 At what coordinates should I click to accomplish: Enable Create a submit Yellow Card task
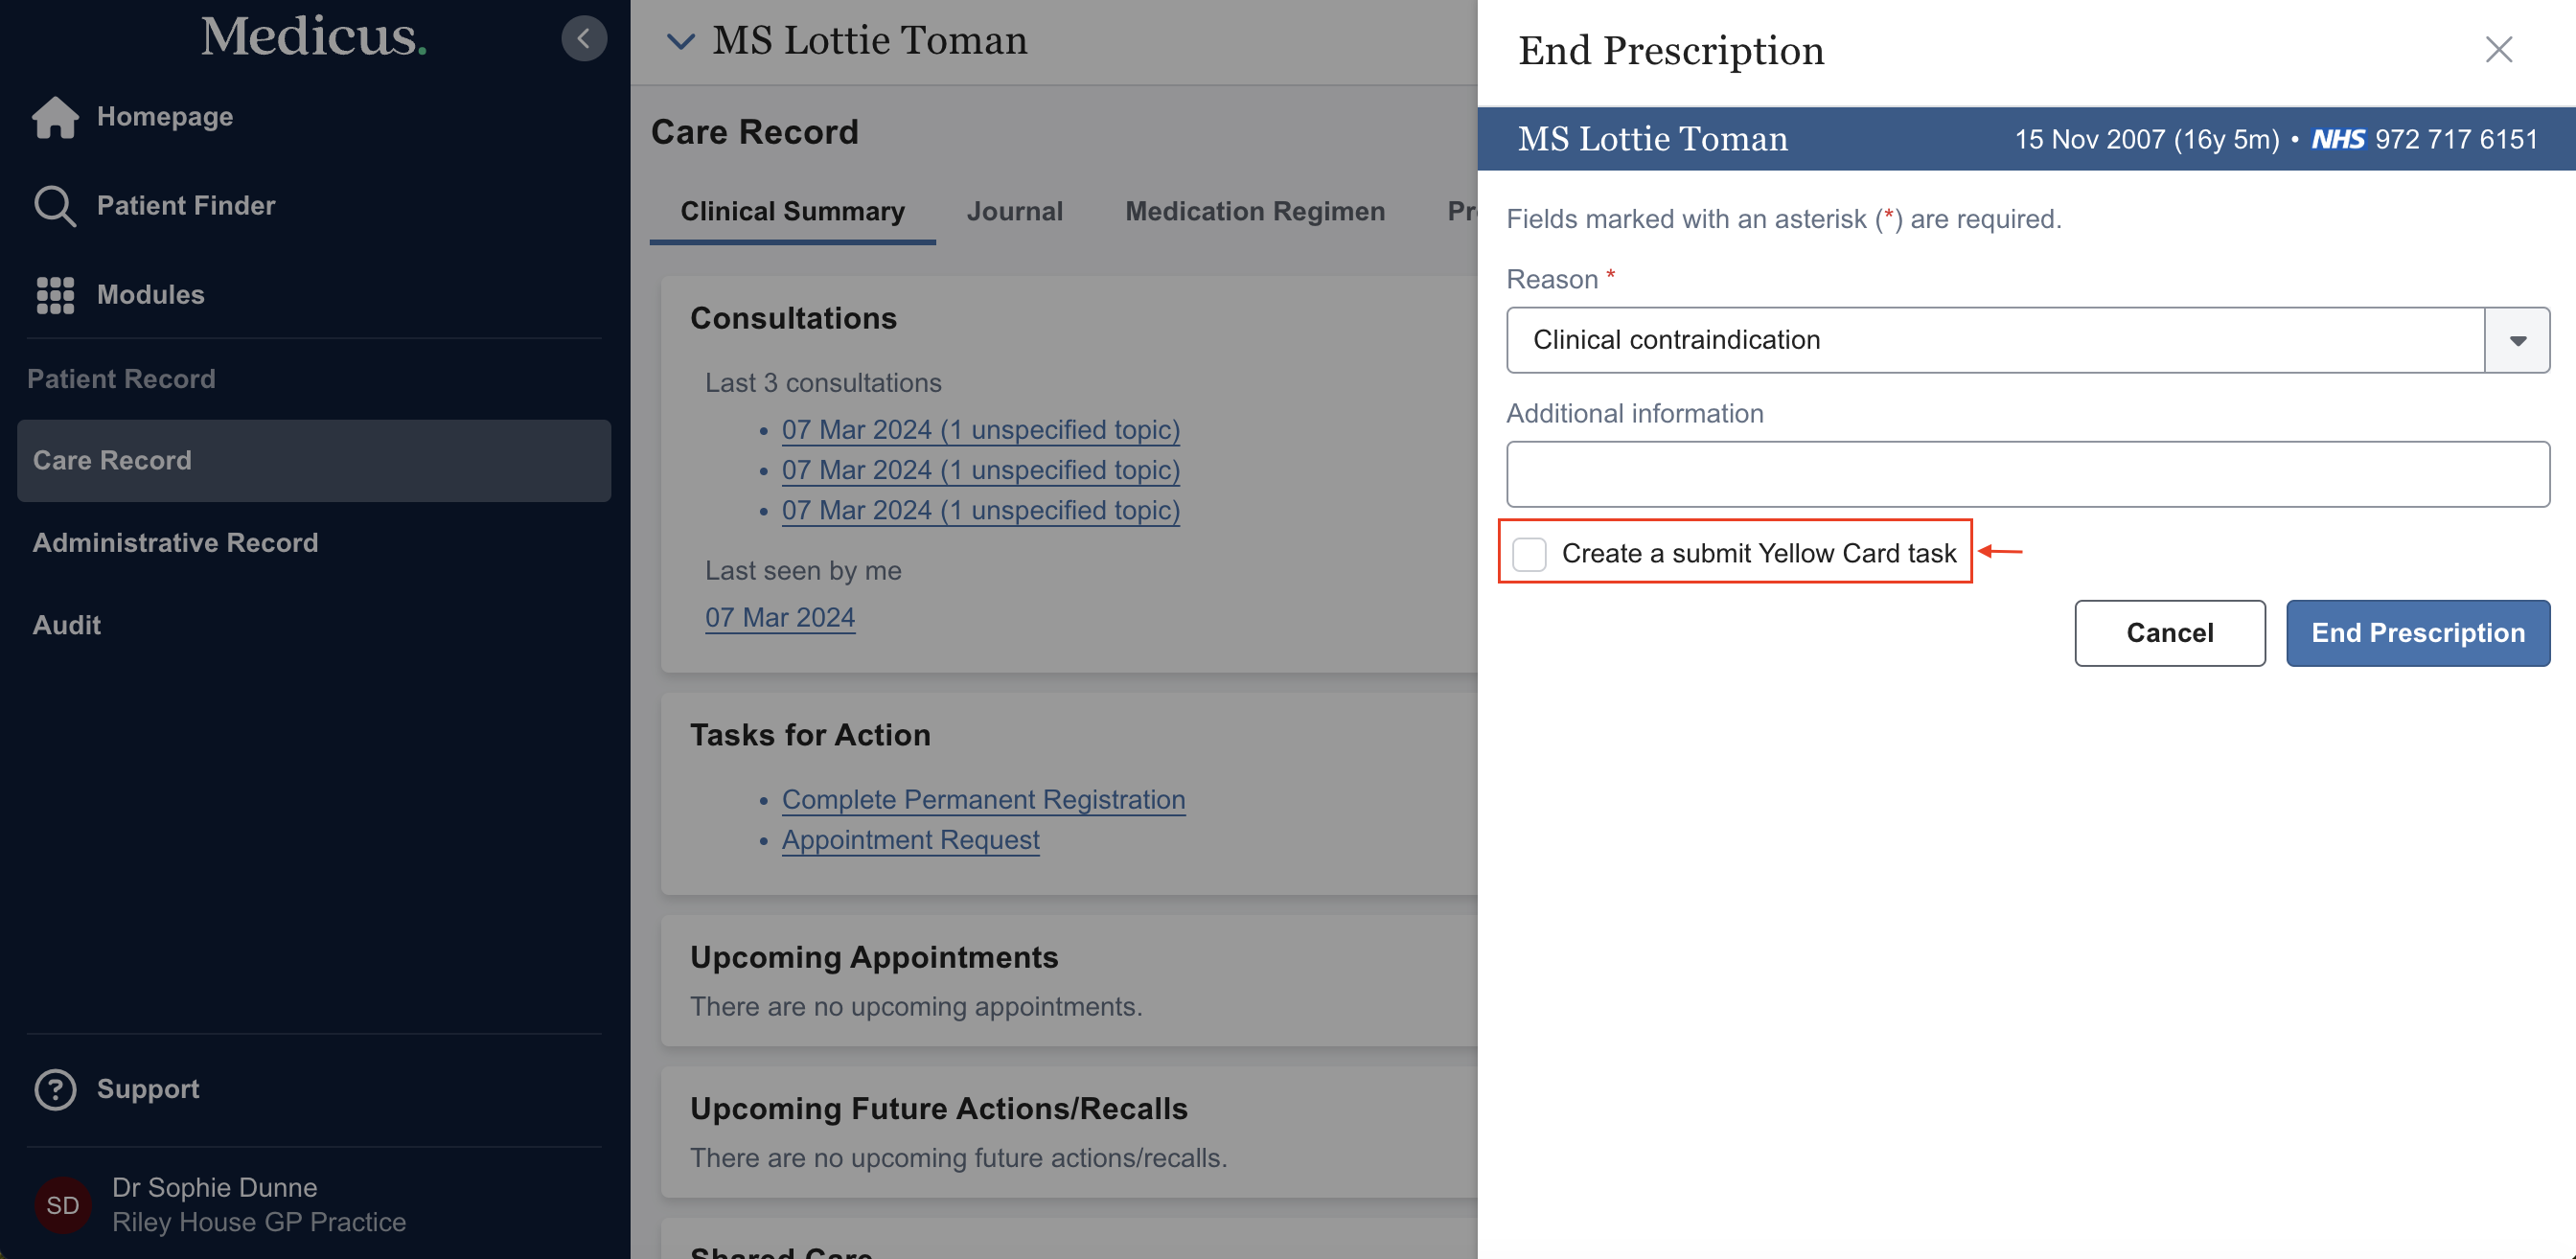(x=1529, y=553)
